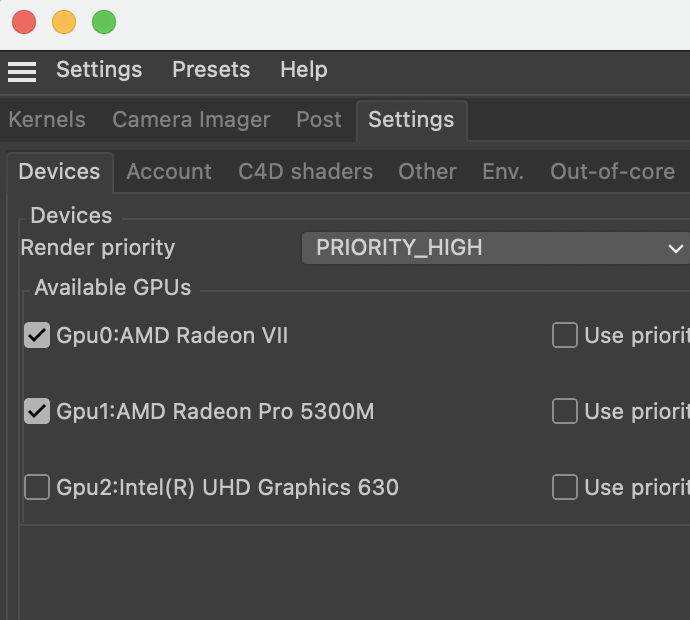Image resolution: width=690 pixels, height=620 pixels.
Task: Enable Gpu2 Intel UHD Graphics 630
Action: [37, 488]
